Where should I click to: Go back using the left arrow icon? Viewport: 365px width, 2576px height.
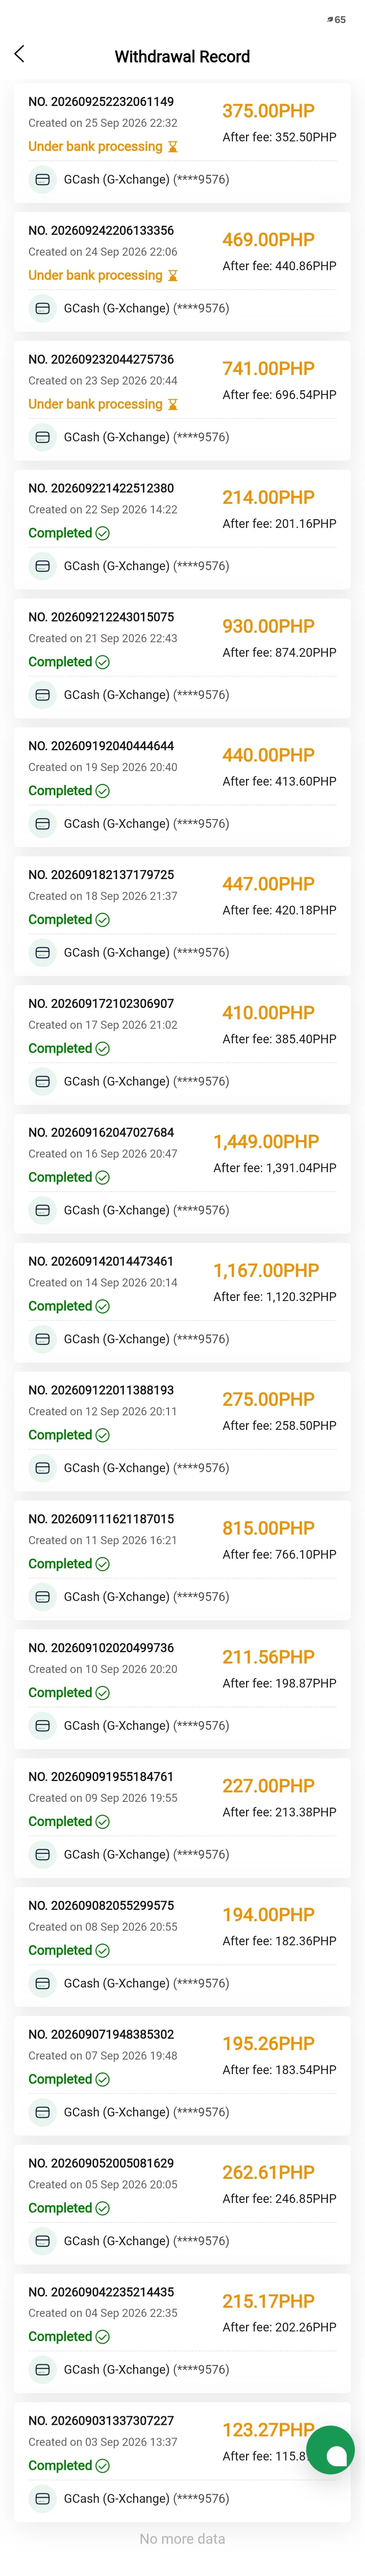19,54
